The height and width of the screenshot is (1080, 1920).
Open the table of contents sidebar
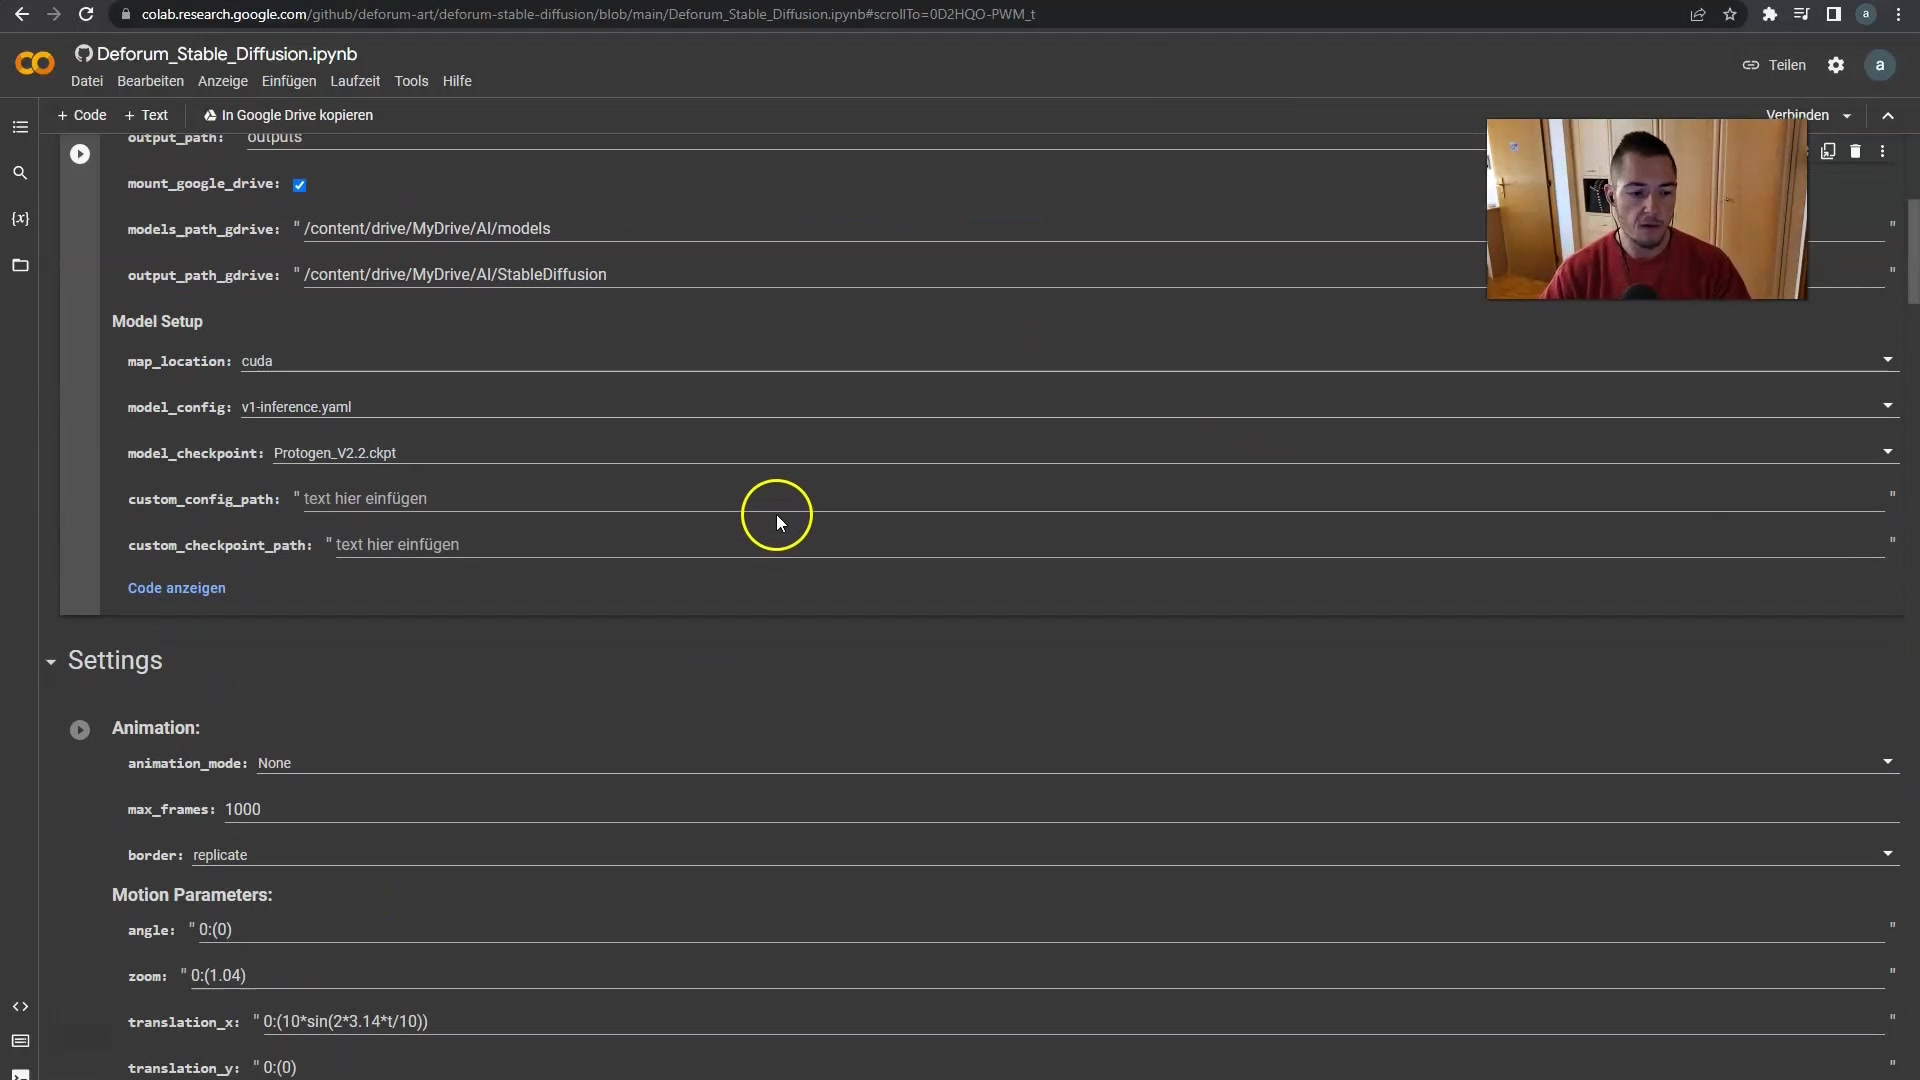click(20, 127)
